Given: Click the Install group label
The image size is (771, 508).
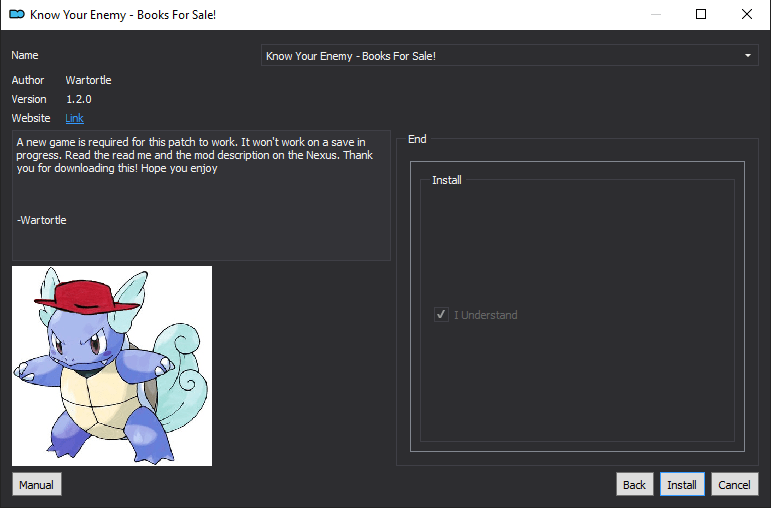Looking at the screenshot, I should [x=446, y=180].
